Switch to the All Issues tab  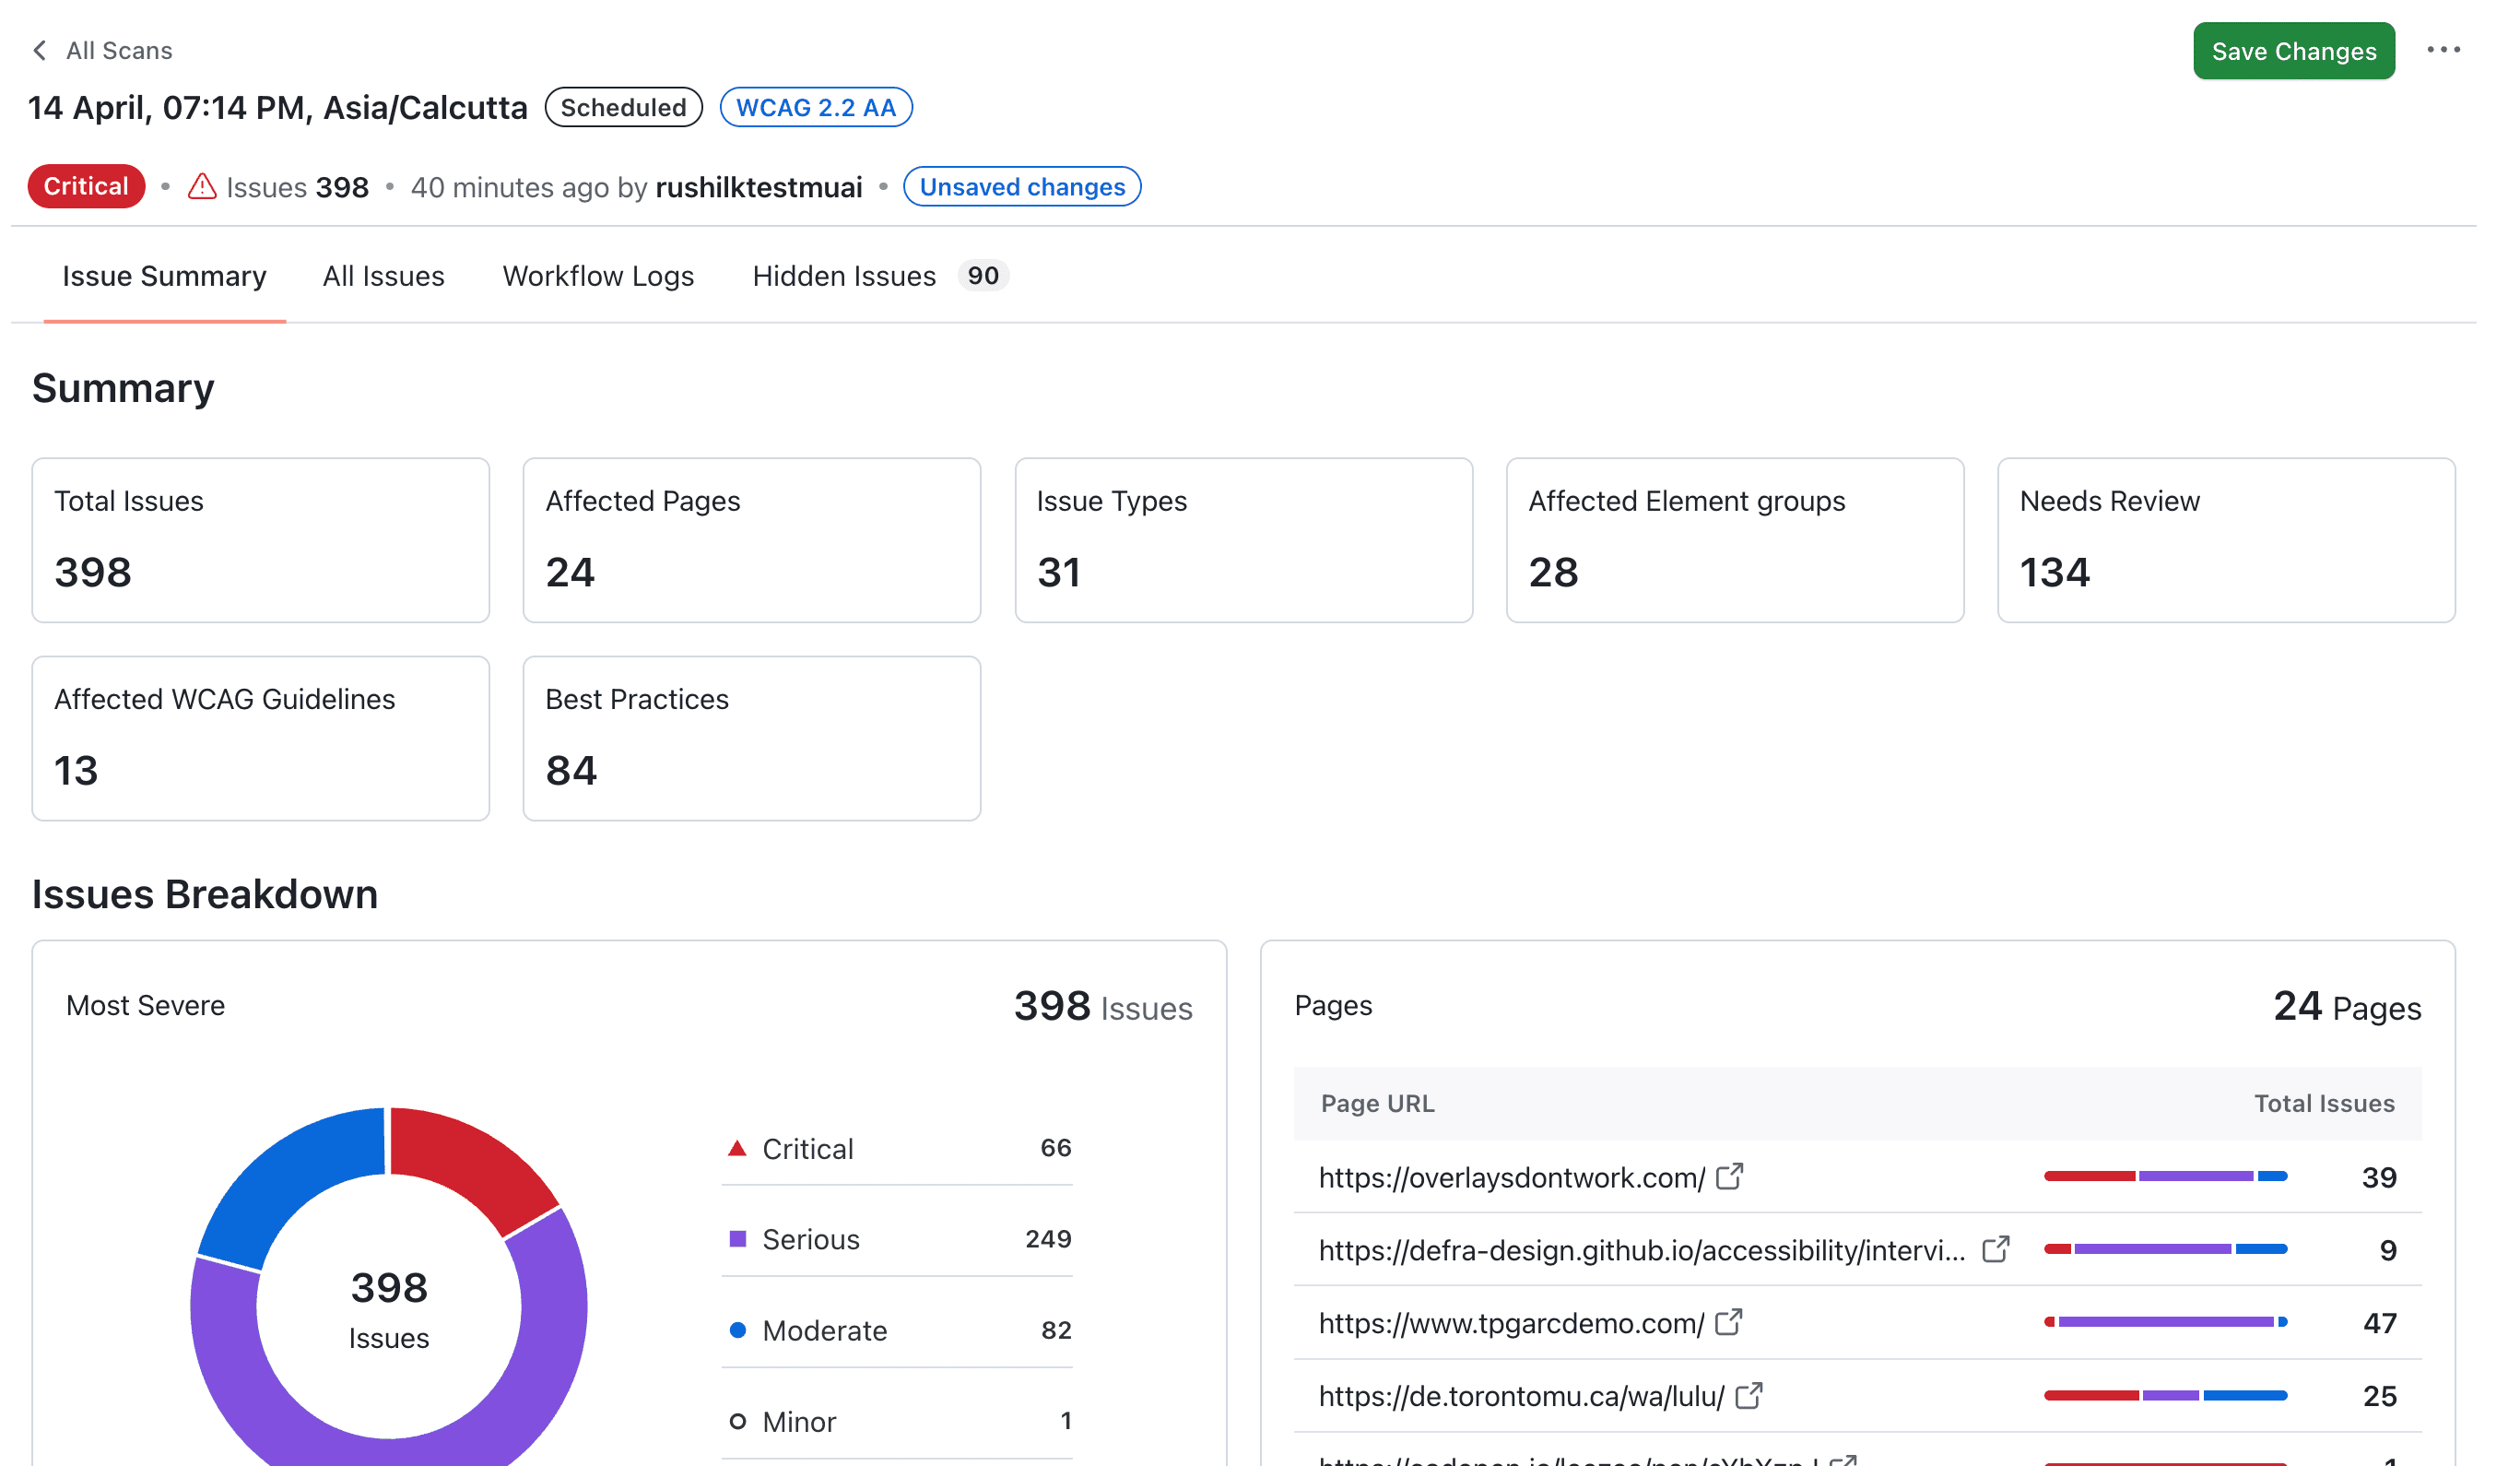pyautogui.click(x=383, y=276)
